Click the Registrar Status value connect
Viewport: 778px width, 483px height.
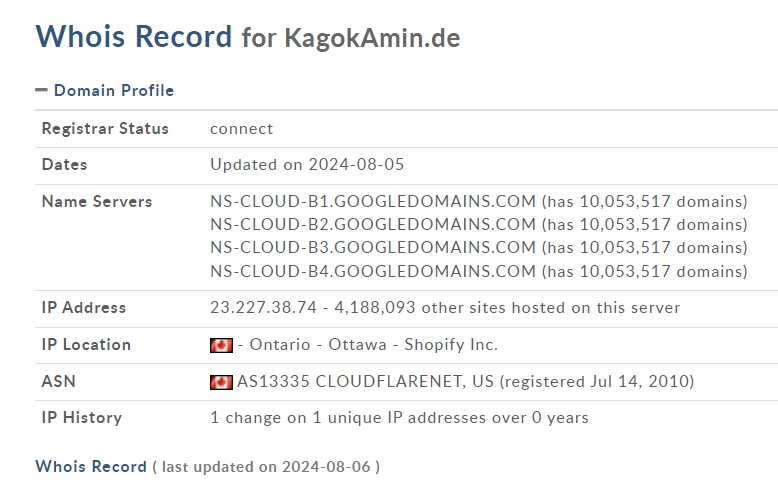(242, 129)
